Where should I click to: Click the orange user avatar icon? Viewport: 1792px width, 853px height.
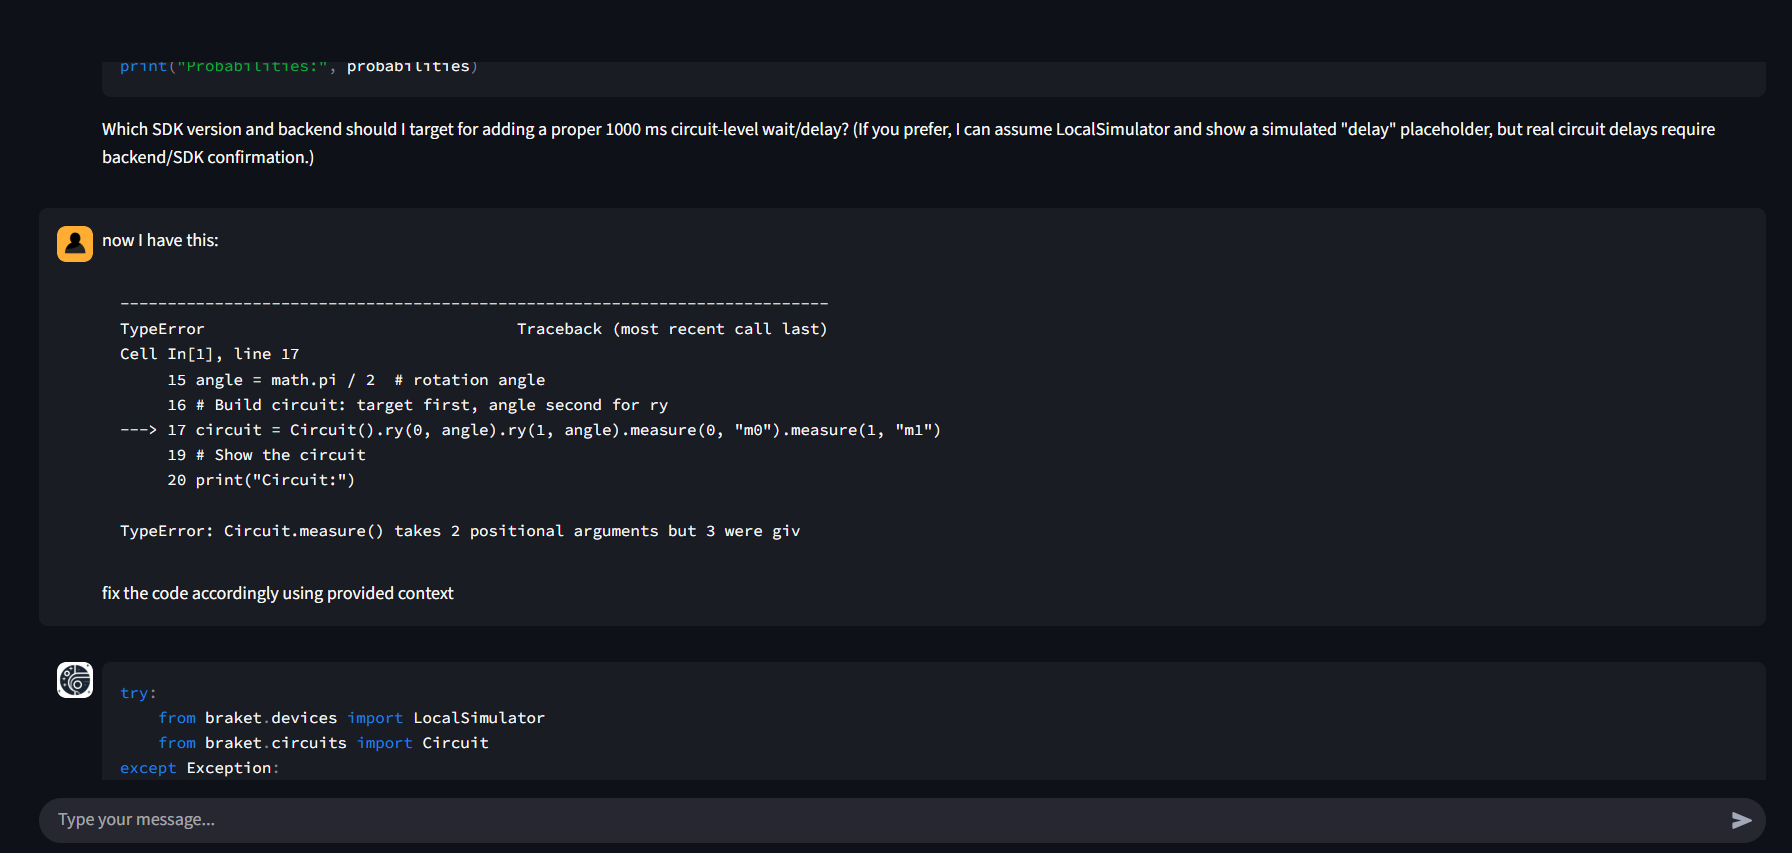(x=75, y=243)
